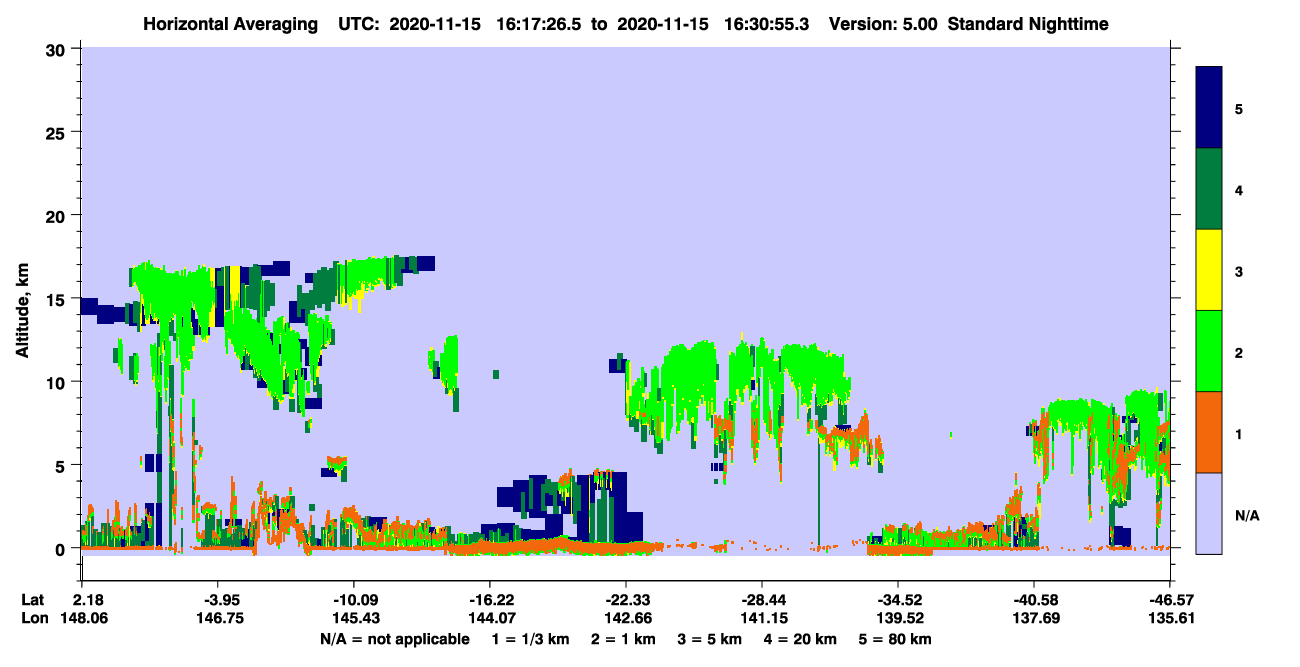Viewport: 1300px width, 667px height.
Task: Click the 25 altitude tick label
Action: pos(58,132)
